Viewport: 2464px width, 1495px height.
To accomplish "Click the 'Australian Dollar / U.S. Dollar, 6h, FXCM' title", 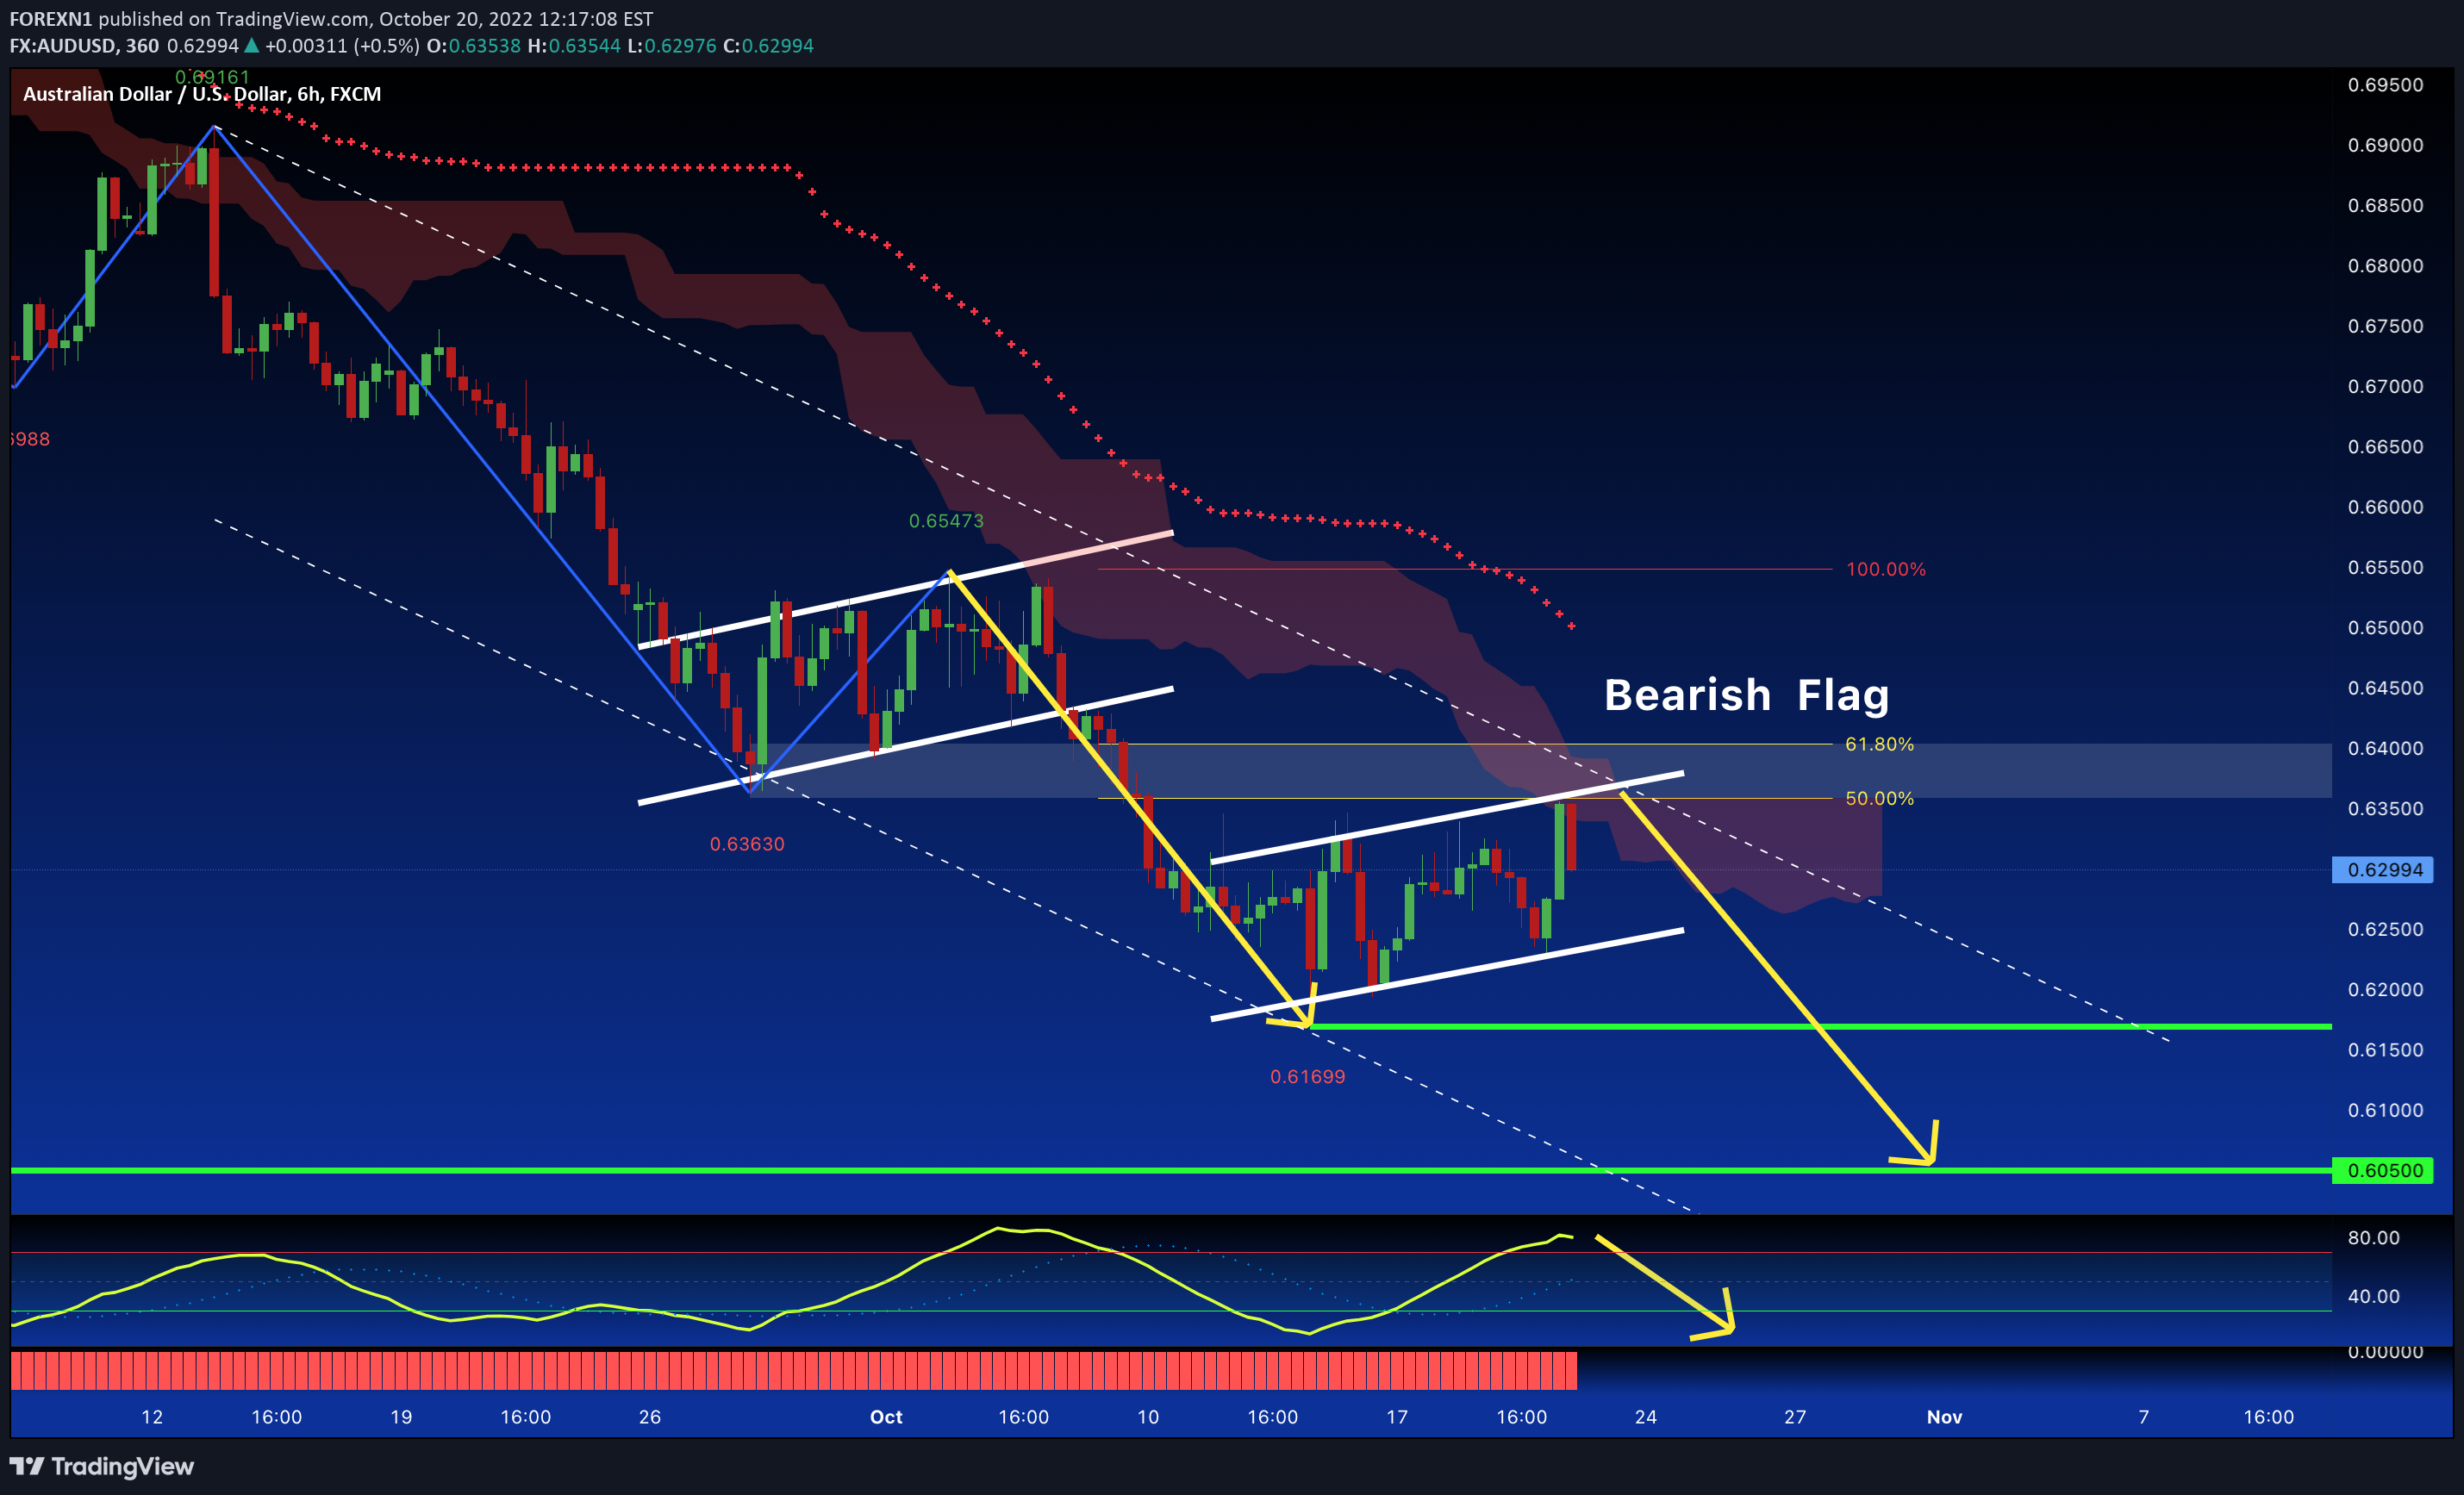I will click(x=202, y=94).
